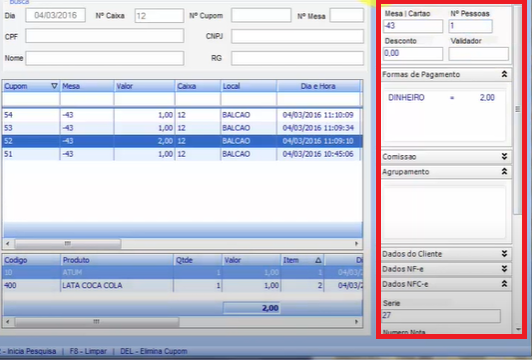The width and height of the screenshot is (532, 360).
Task: Select the highlighted coupon row 52
Action: tap(182, 141)
